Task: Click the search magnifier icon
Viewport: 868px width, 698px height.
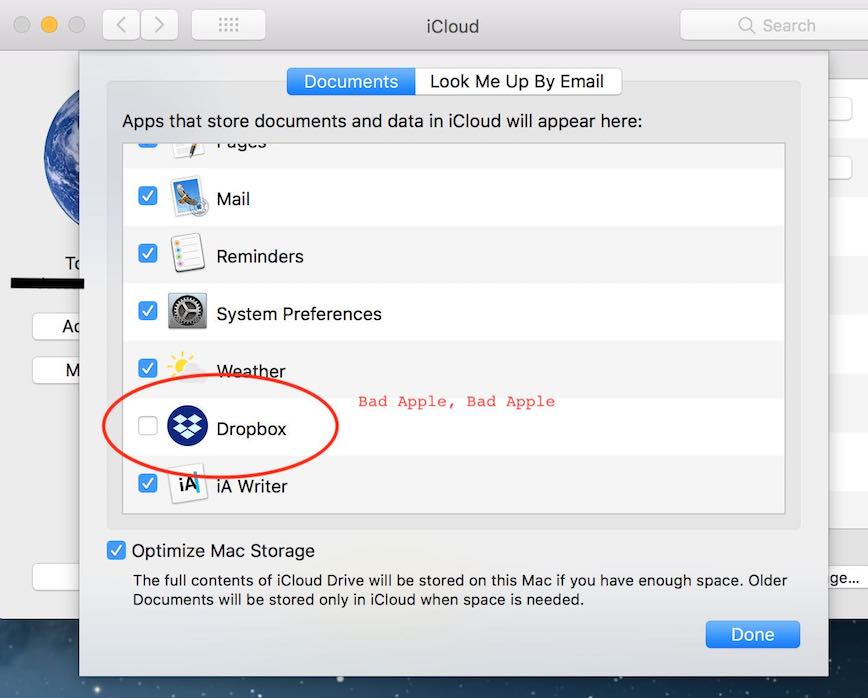Action: [x=746, y=26]
